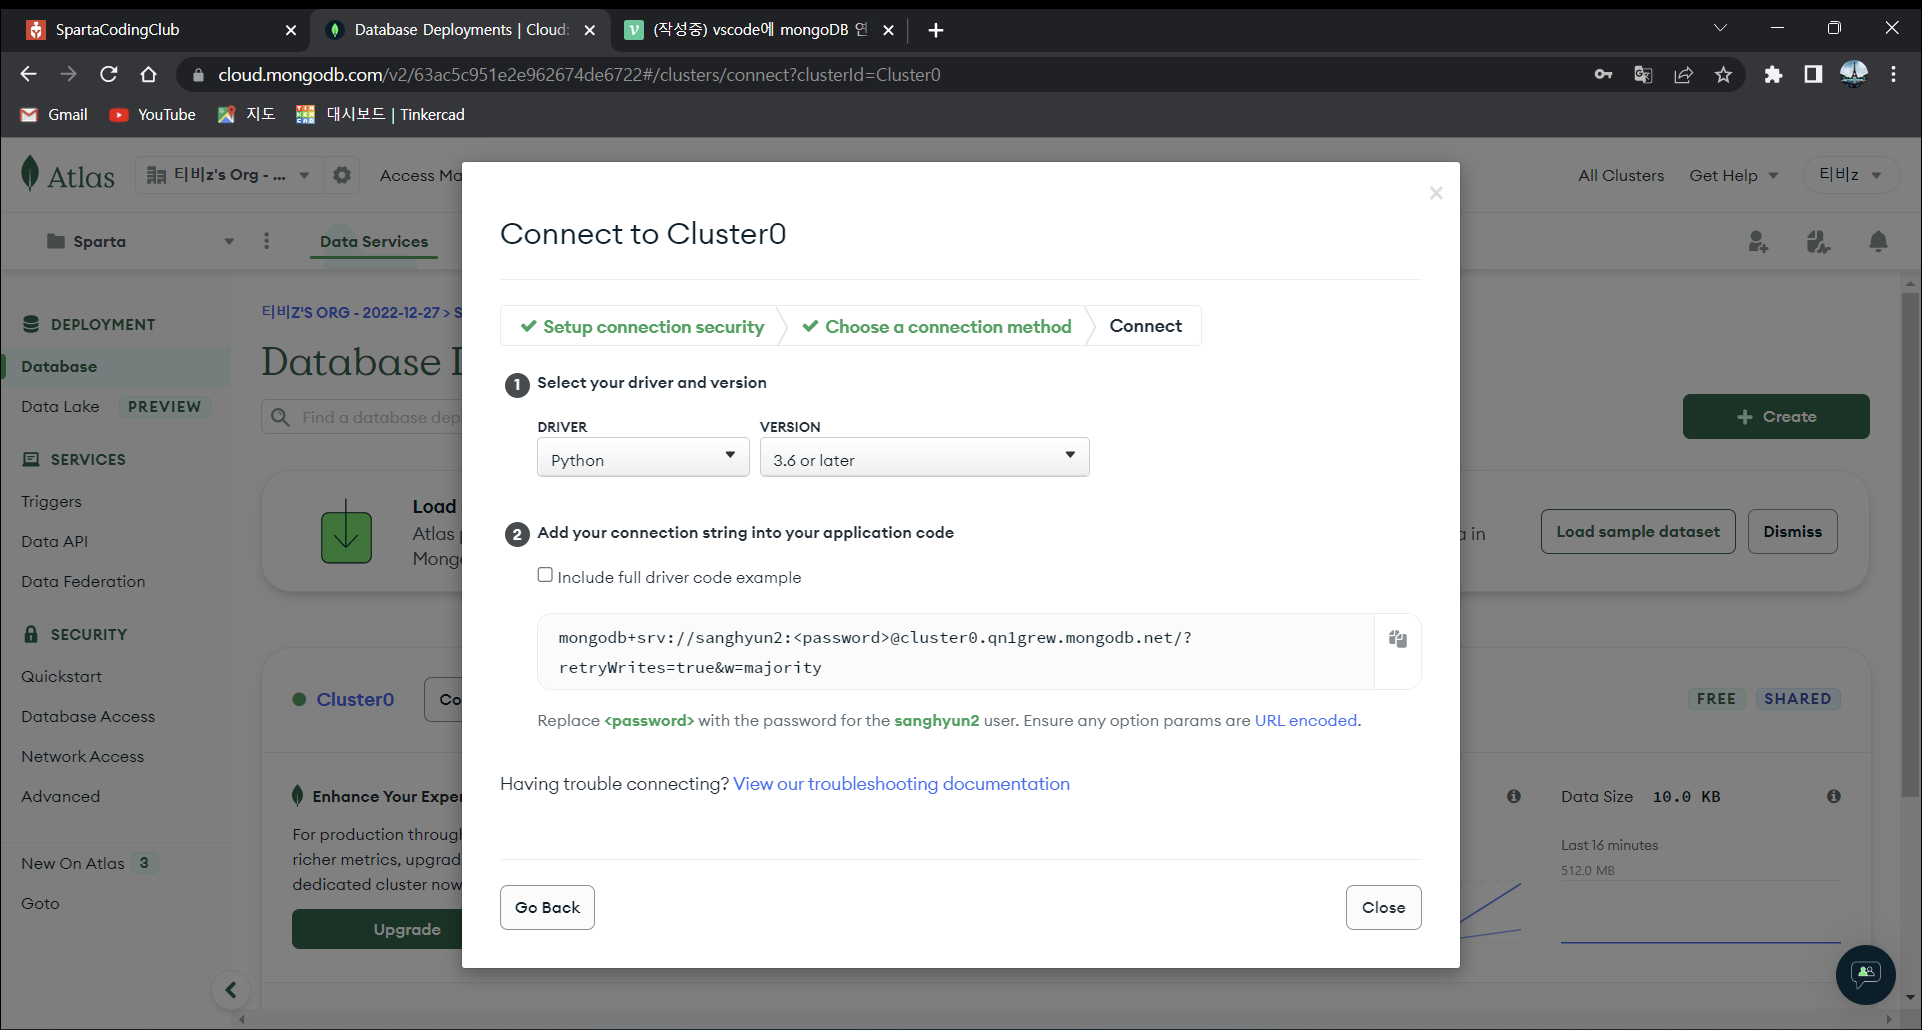Open the DRIVER dropdown showing Python

point(643,457)
